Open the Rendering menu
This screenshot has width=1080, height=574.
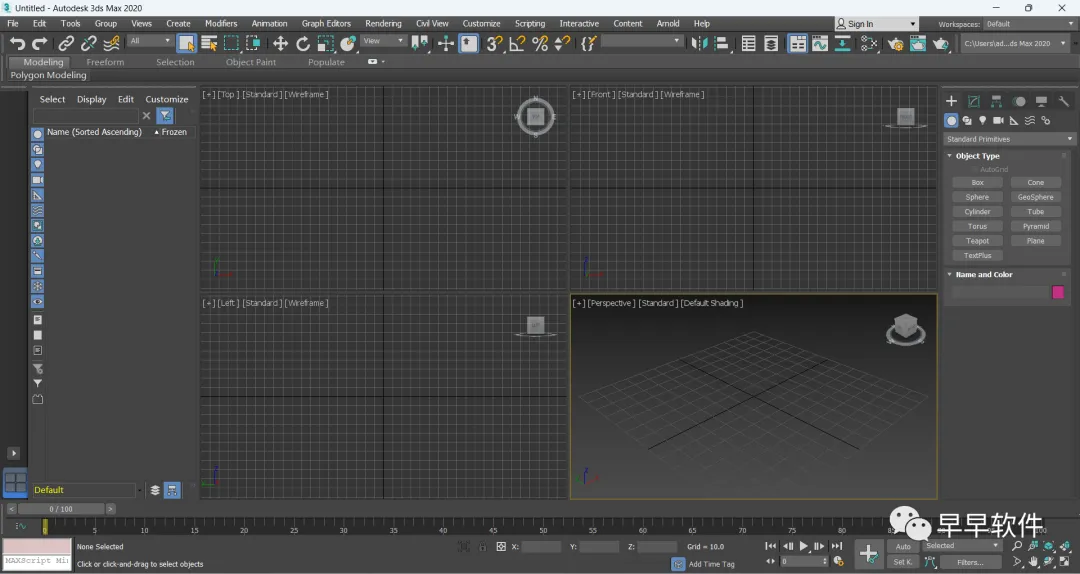pyautogui.click(x=383, y=24)
